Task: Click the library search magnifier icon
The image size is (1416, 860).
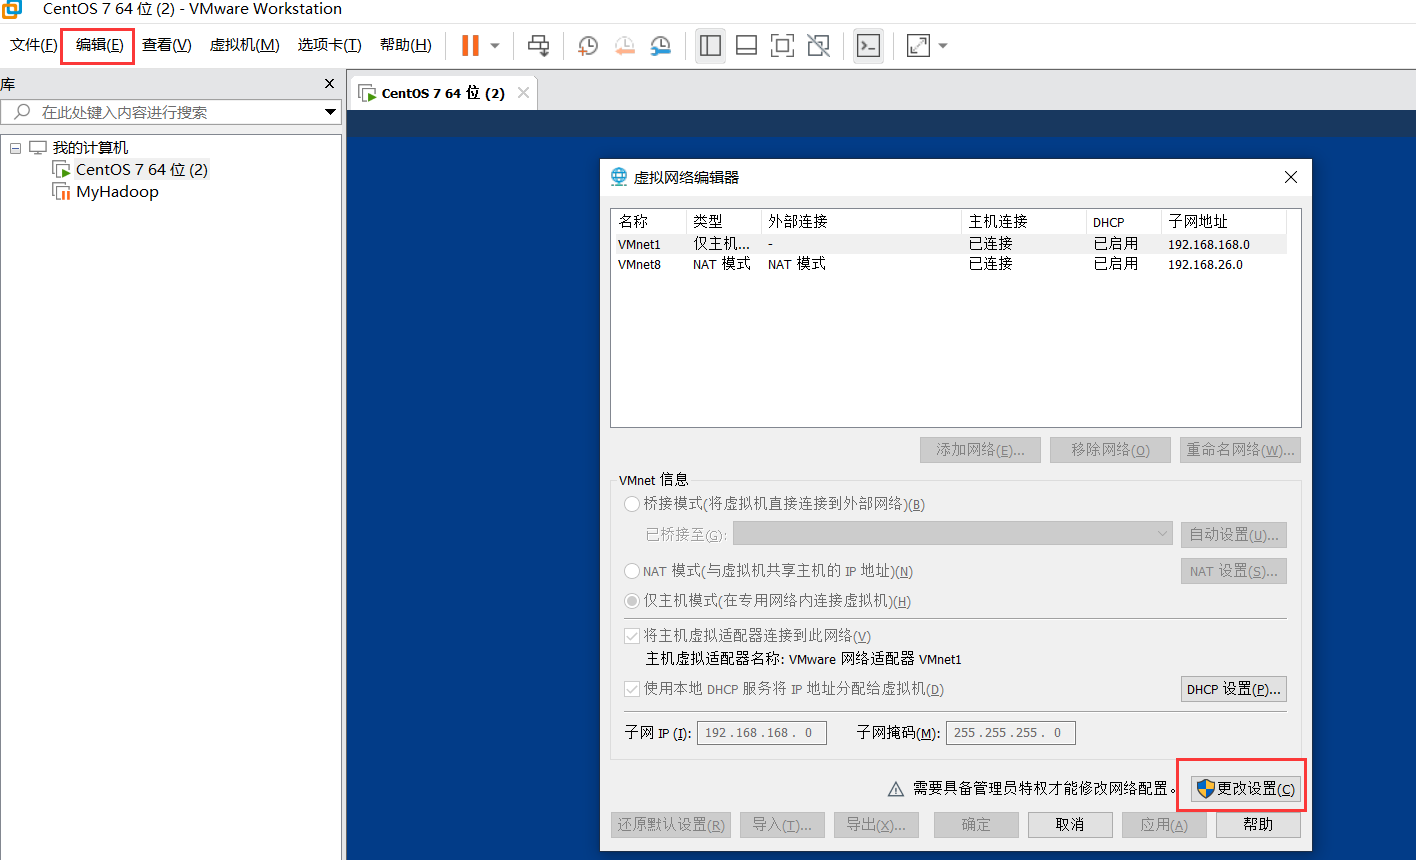Action: [x=22, y=112]
